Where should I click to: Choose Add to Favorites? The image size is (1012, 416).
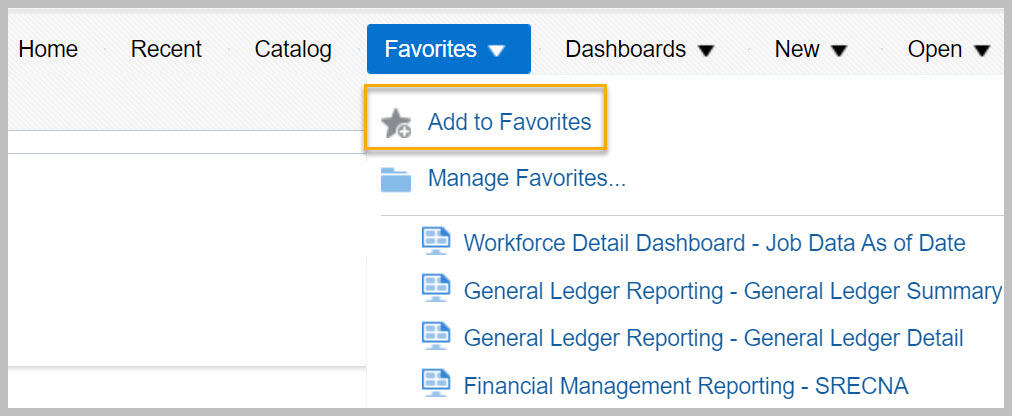coord(509,122)
